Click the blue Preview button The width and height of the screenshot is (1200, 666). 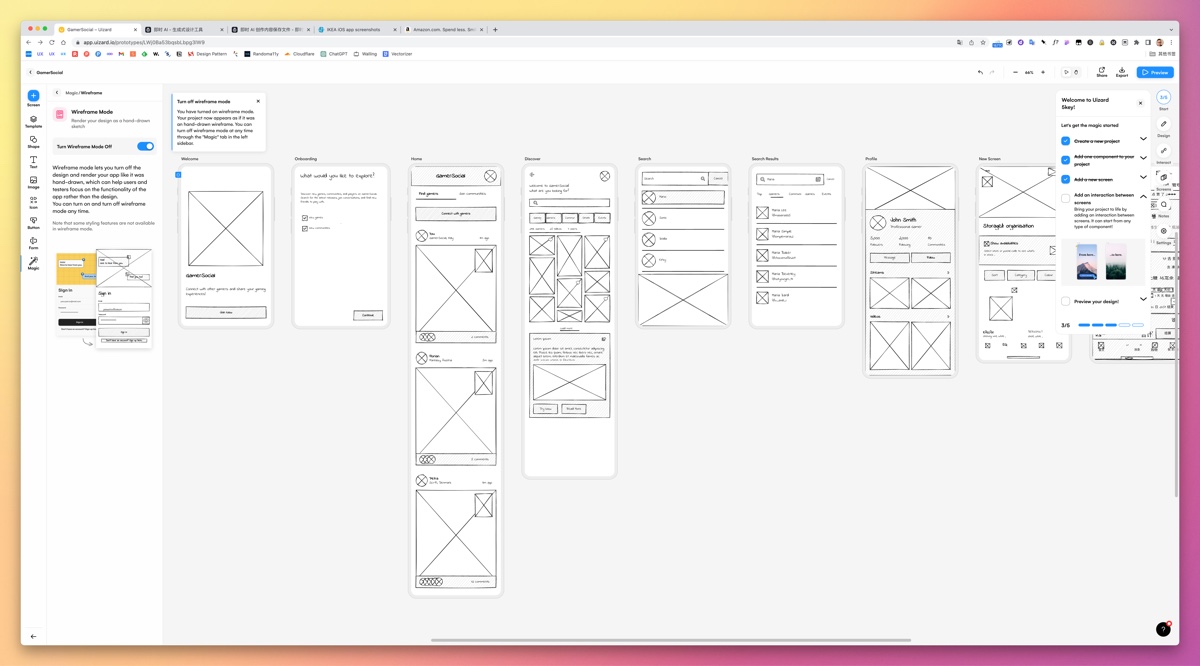tap(1155, 72)
